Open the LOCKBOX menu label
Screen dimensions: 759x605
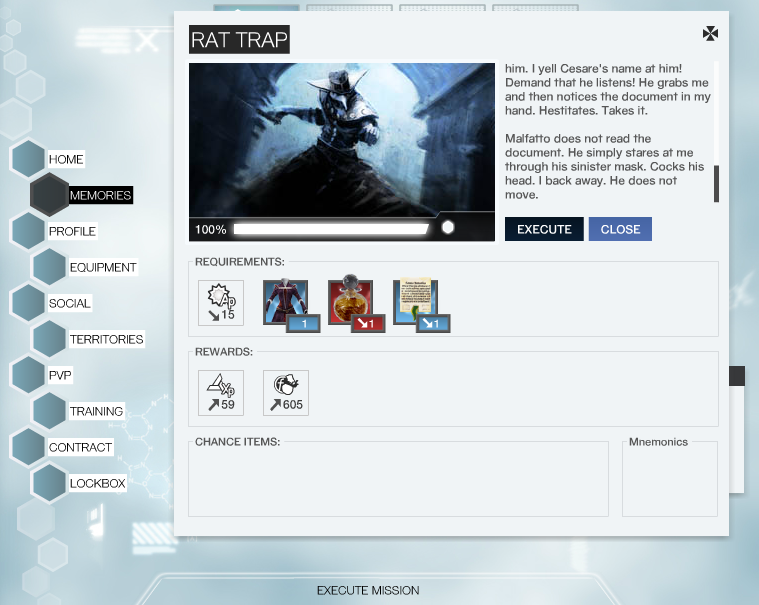97,484
